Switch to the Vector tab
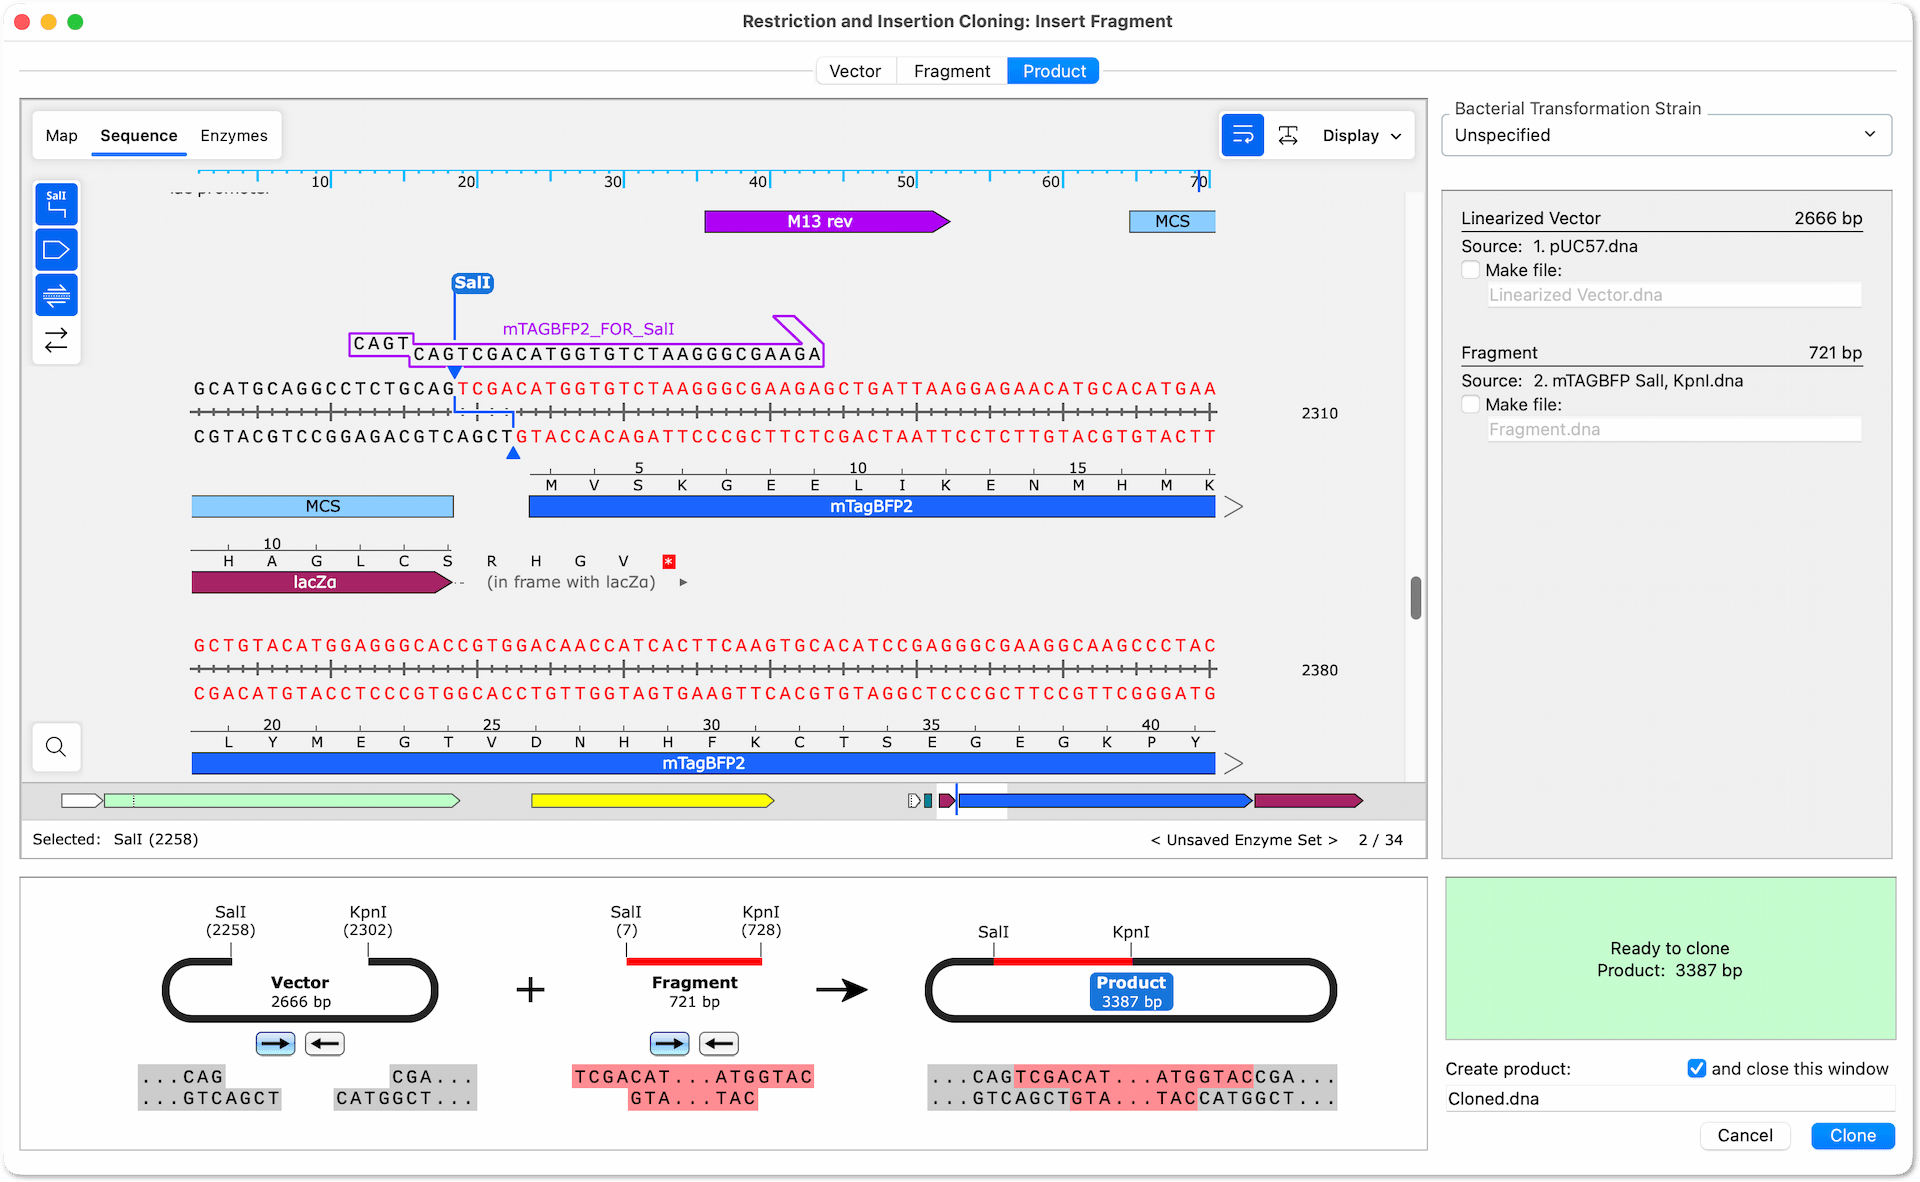Viewport: 1920px width, 1182px height. click(x=855, y=71)
